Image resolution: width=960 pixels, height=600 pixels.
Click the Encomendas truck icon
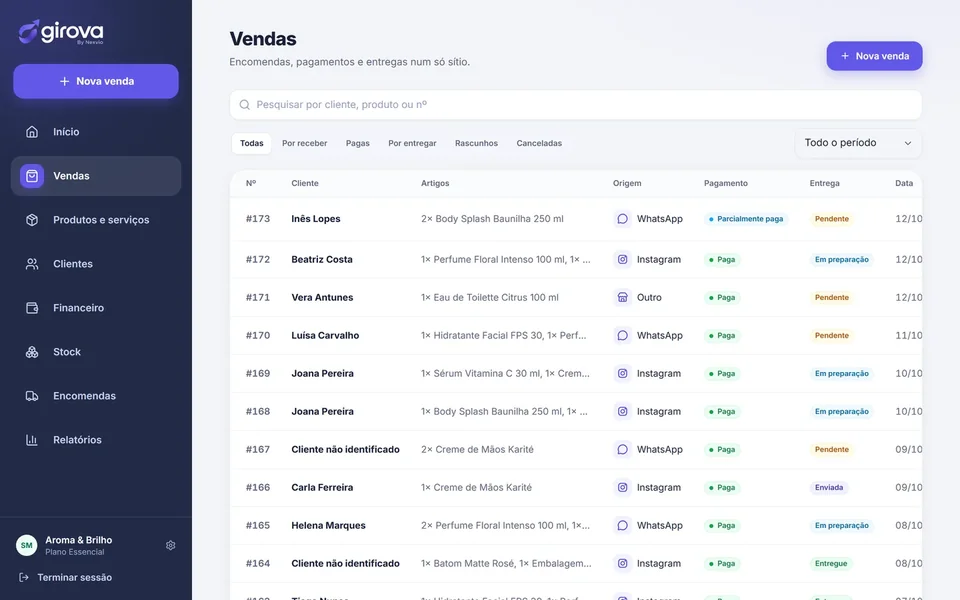[x=32, y=396]
